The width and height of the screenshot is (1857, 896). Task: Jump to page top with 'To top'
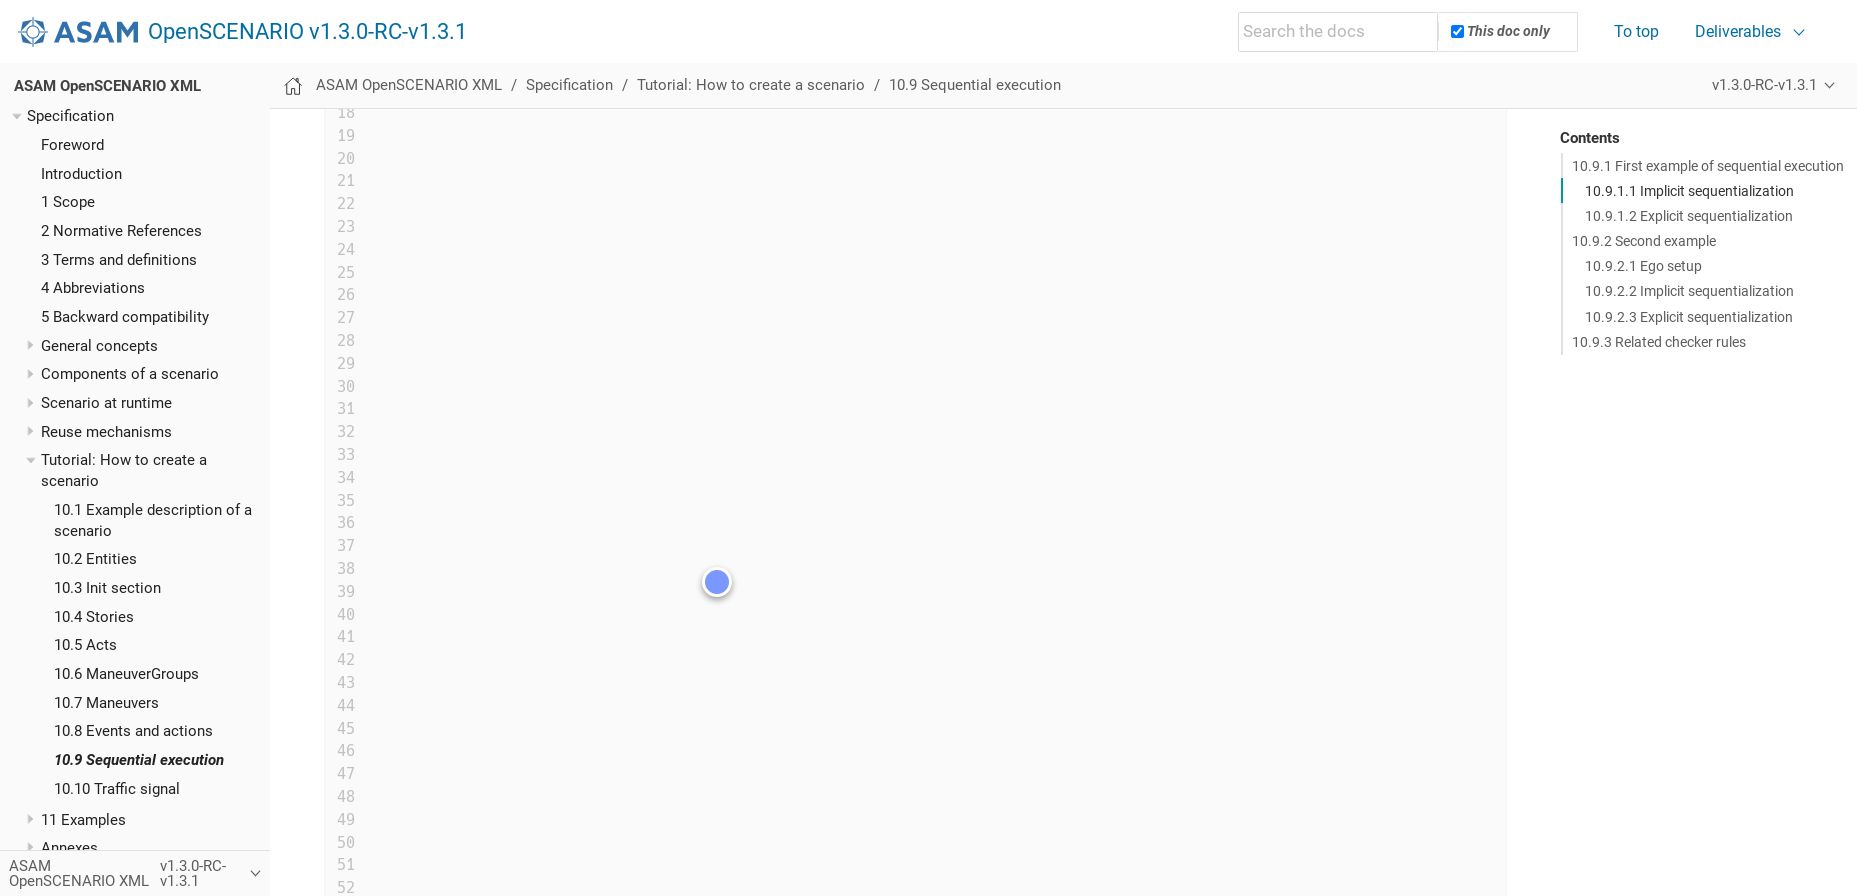tap(1636, 32)
